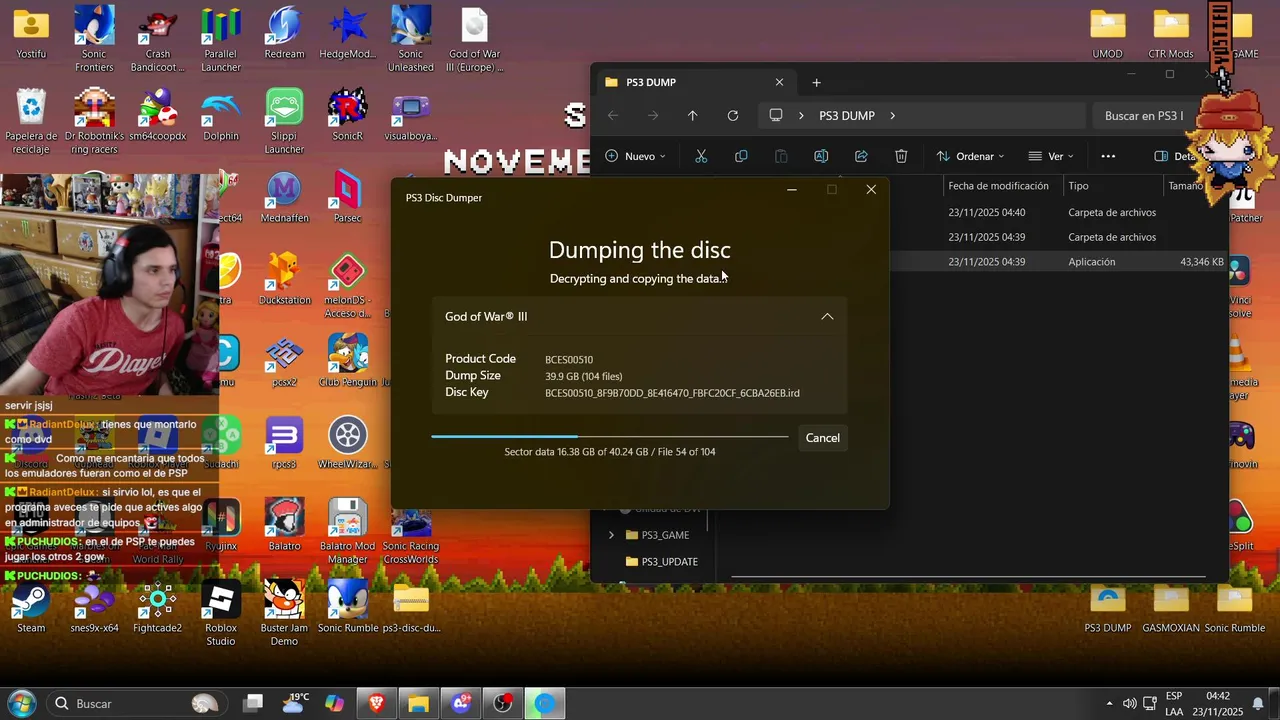Refresh the Explorer folder view

coord(733,116)
